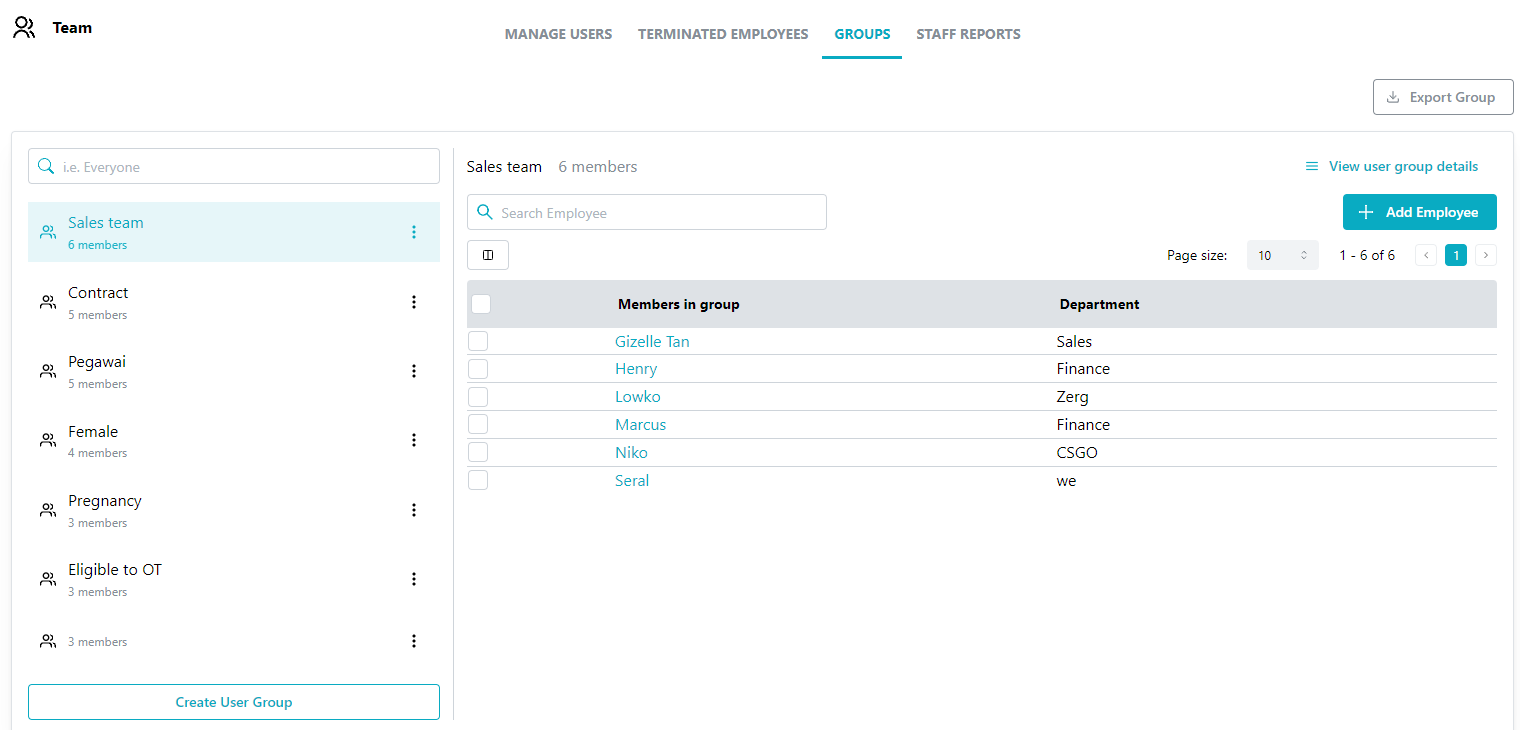
Task: Focus the group search field 'i.e. Everyone'
Action: (x=234, y=166)
